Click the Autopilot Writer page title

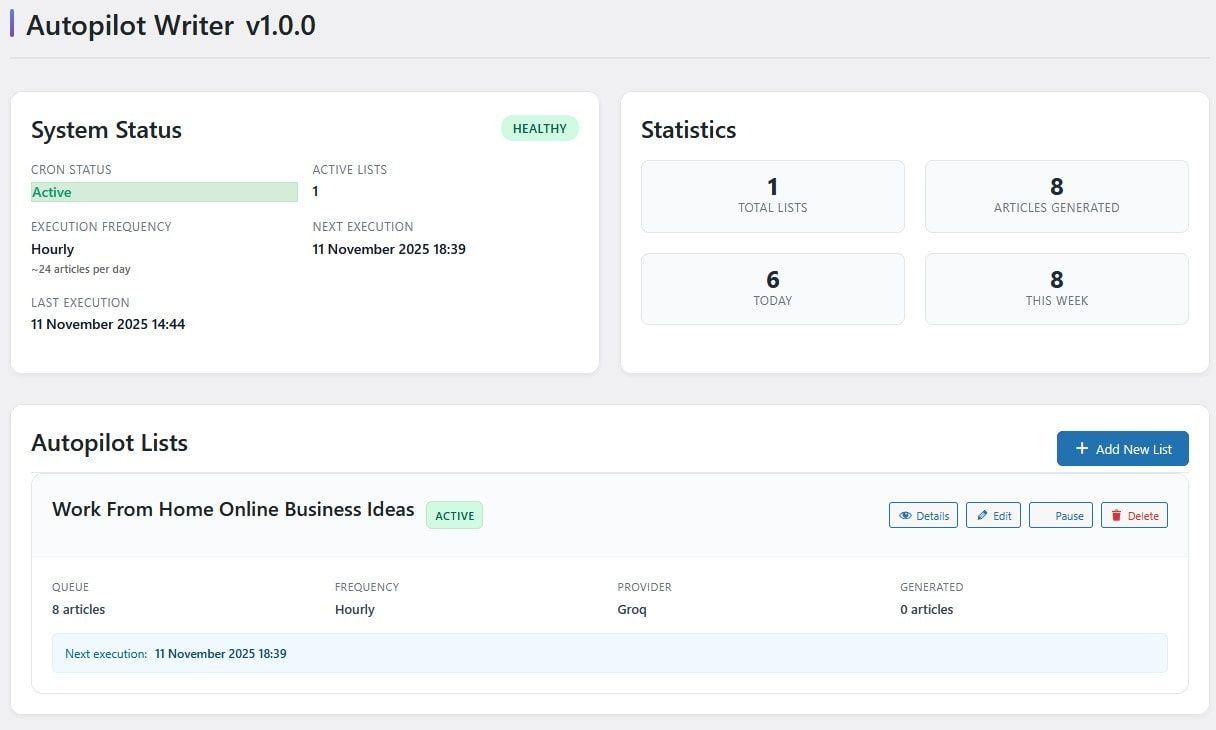[x=170, y=26]
